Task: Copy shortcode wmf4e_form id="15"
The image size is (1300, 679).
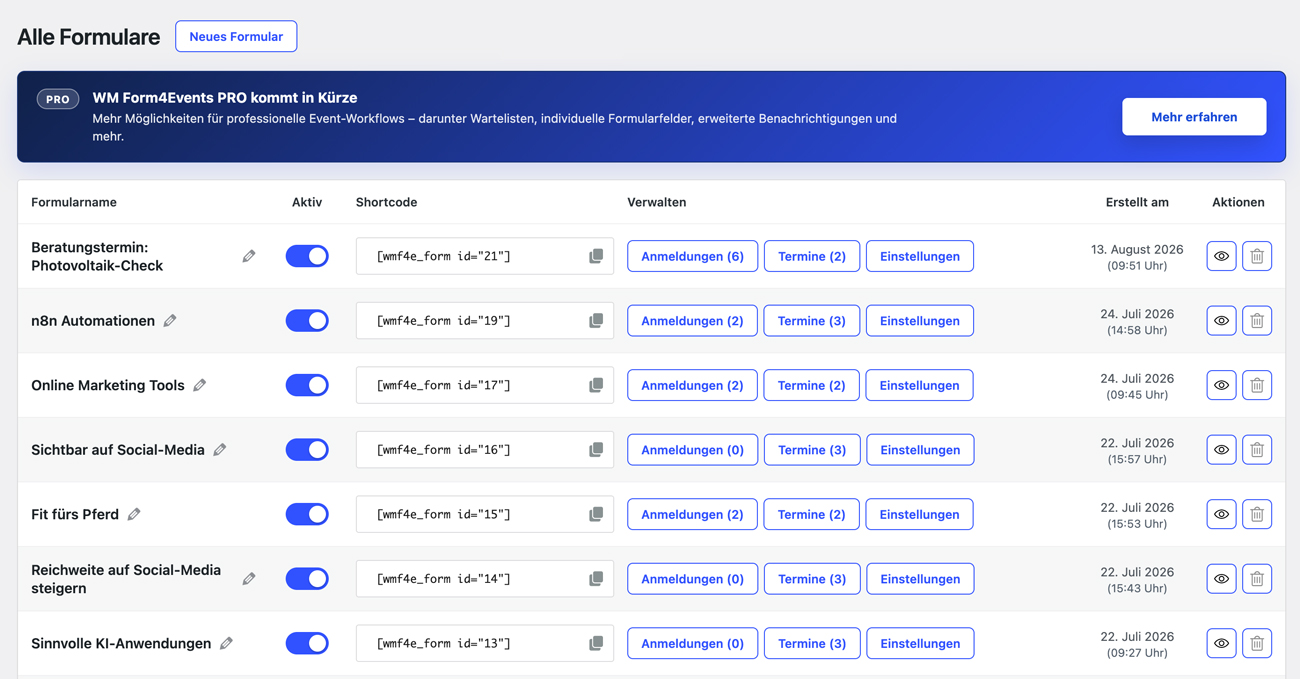Action: (596, 514)
